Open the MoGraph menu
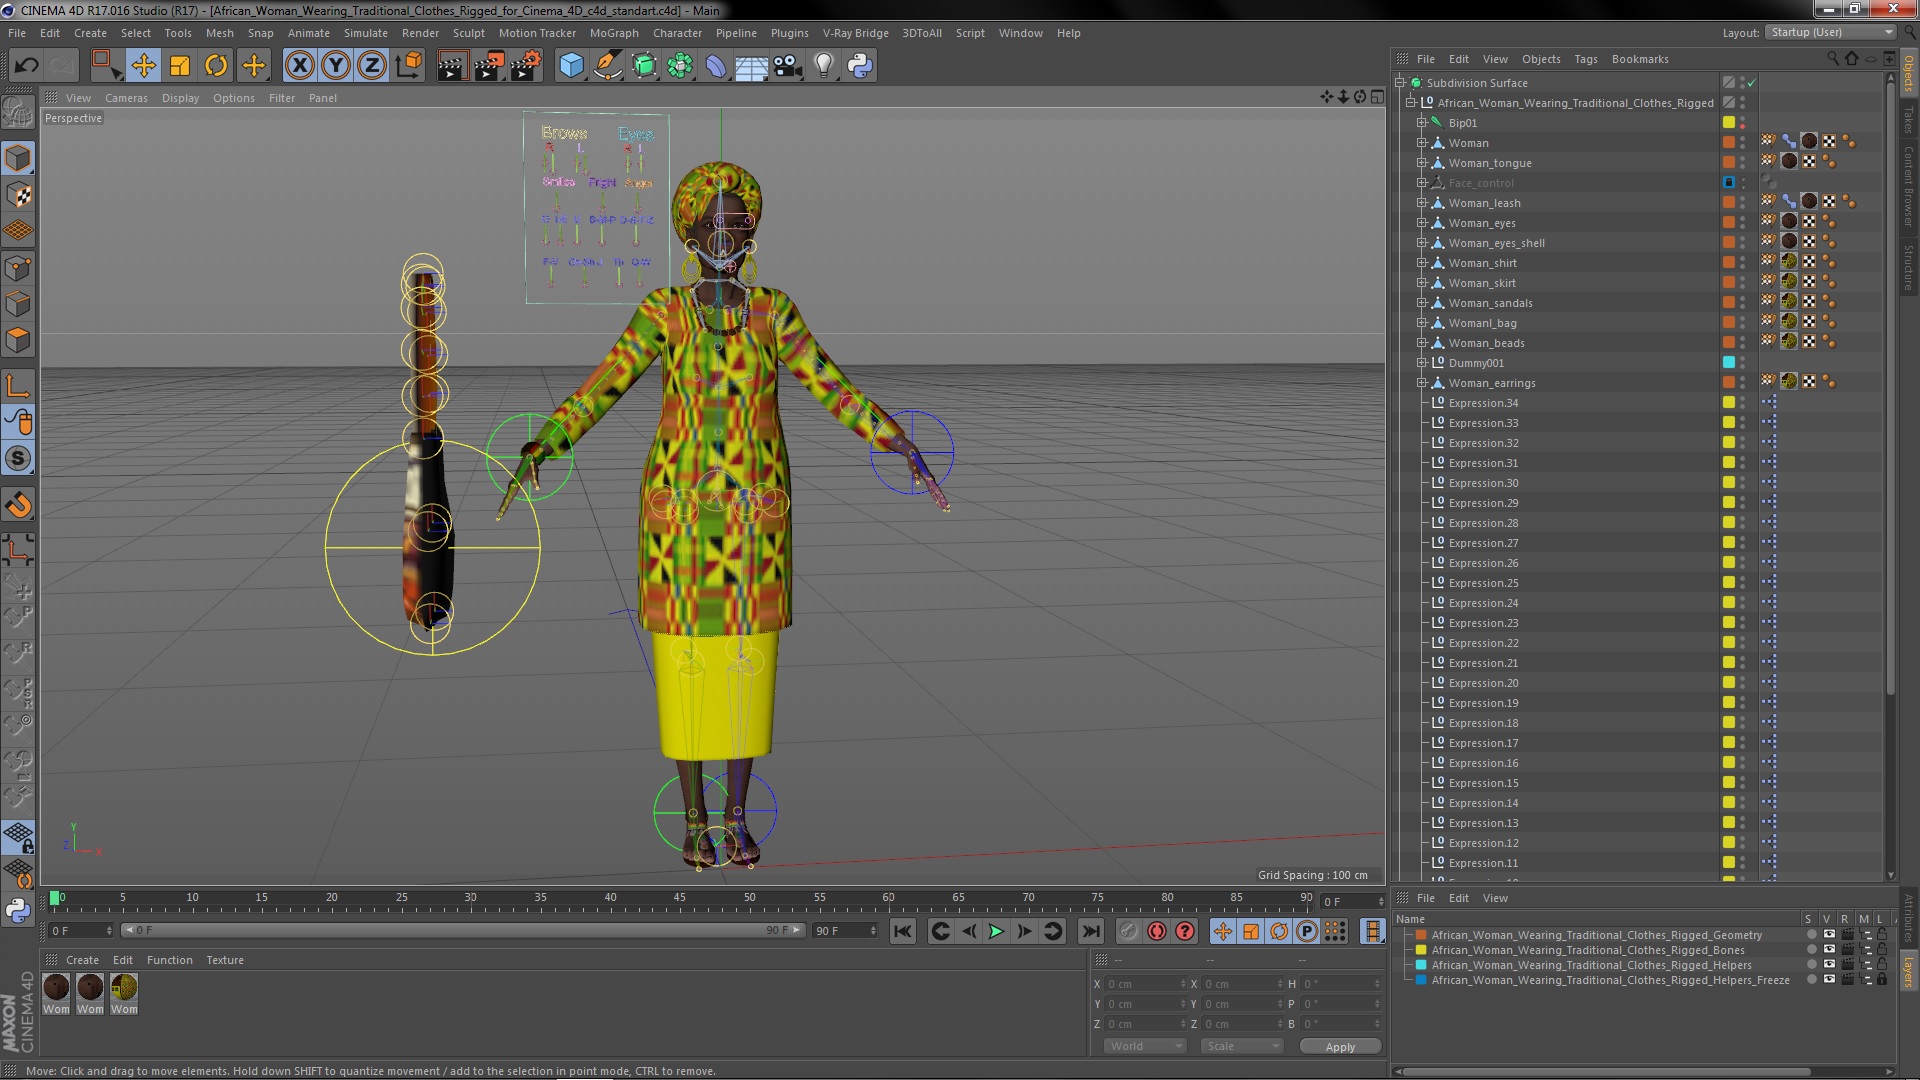The width and height of the screenshot is (1920, 1080). 614,33
